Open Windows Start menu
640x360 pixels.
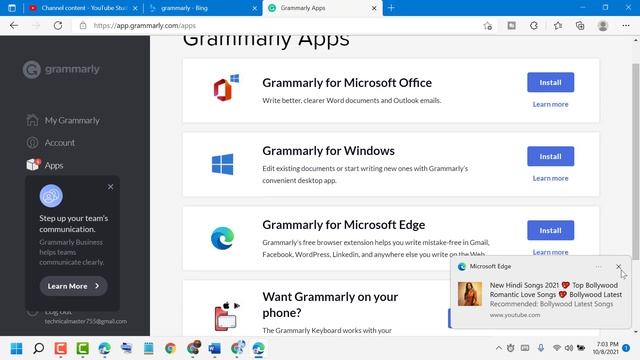16,348
